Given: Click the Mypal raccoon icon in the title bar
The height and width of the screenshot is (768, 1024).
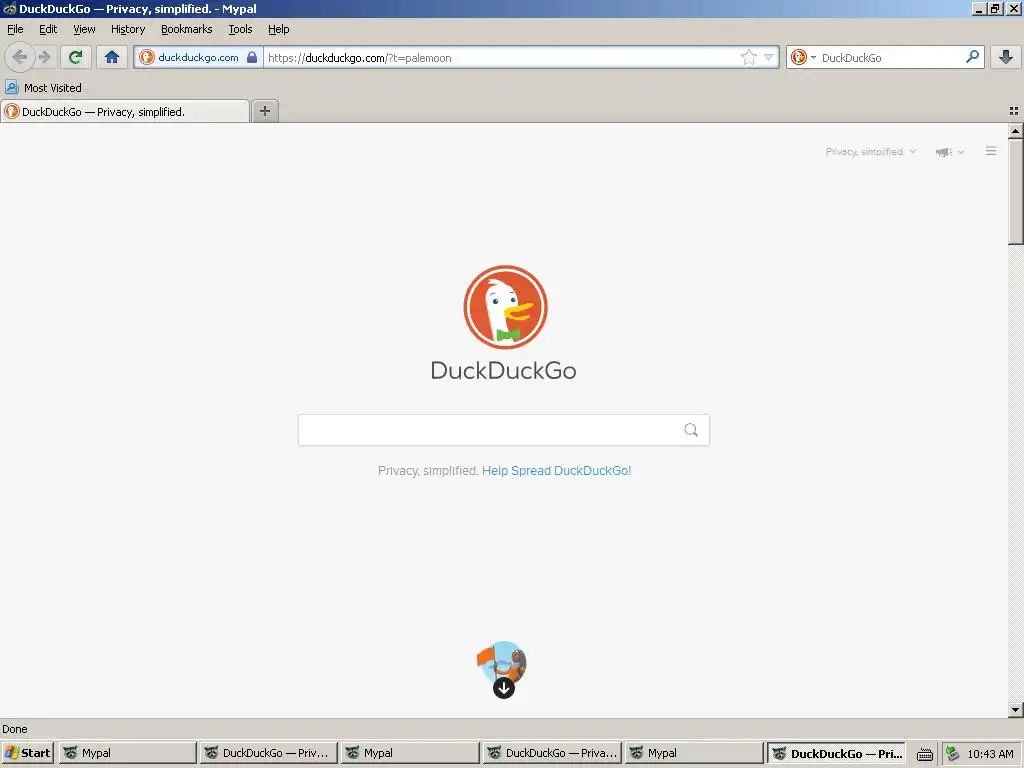Looking at the screenshot, I should [x=9, y=8].
